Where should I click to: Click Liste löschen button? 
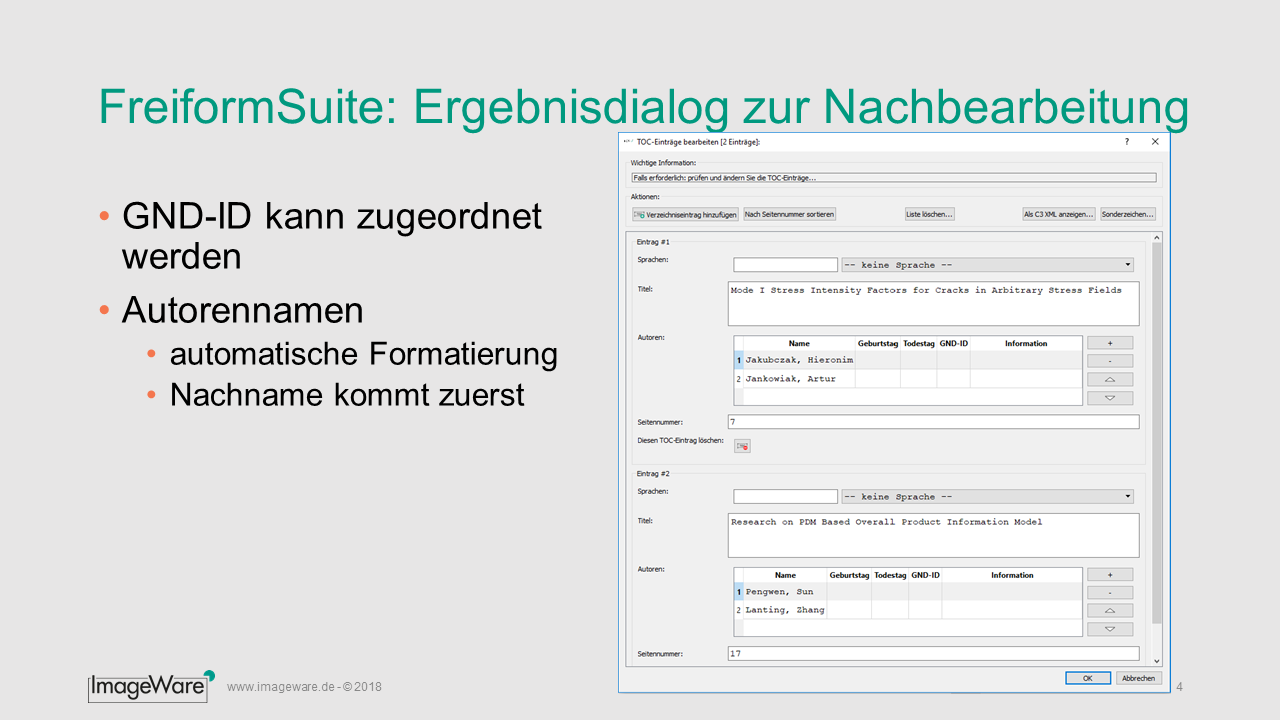930,214
